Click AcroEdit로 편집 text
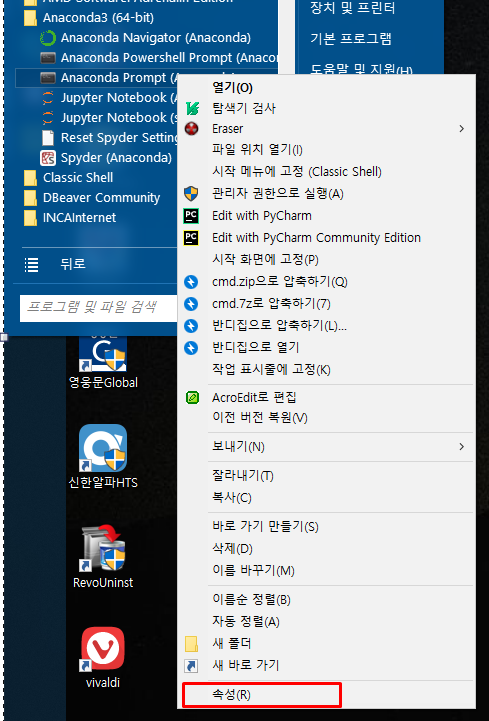 coord(254,397)
